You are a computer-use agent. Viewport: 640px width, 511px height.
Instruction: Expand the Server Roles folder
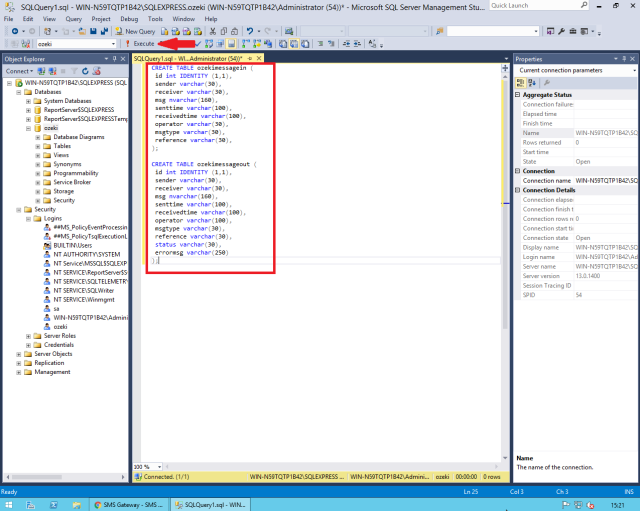click(28, 336)
